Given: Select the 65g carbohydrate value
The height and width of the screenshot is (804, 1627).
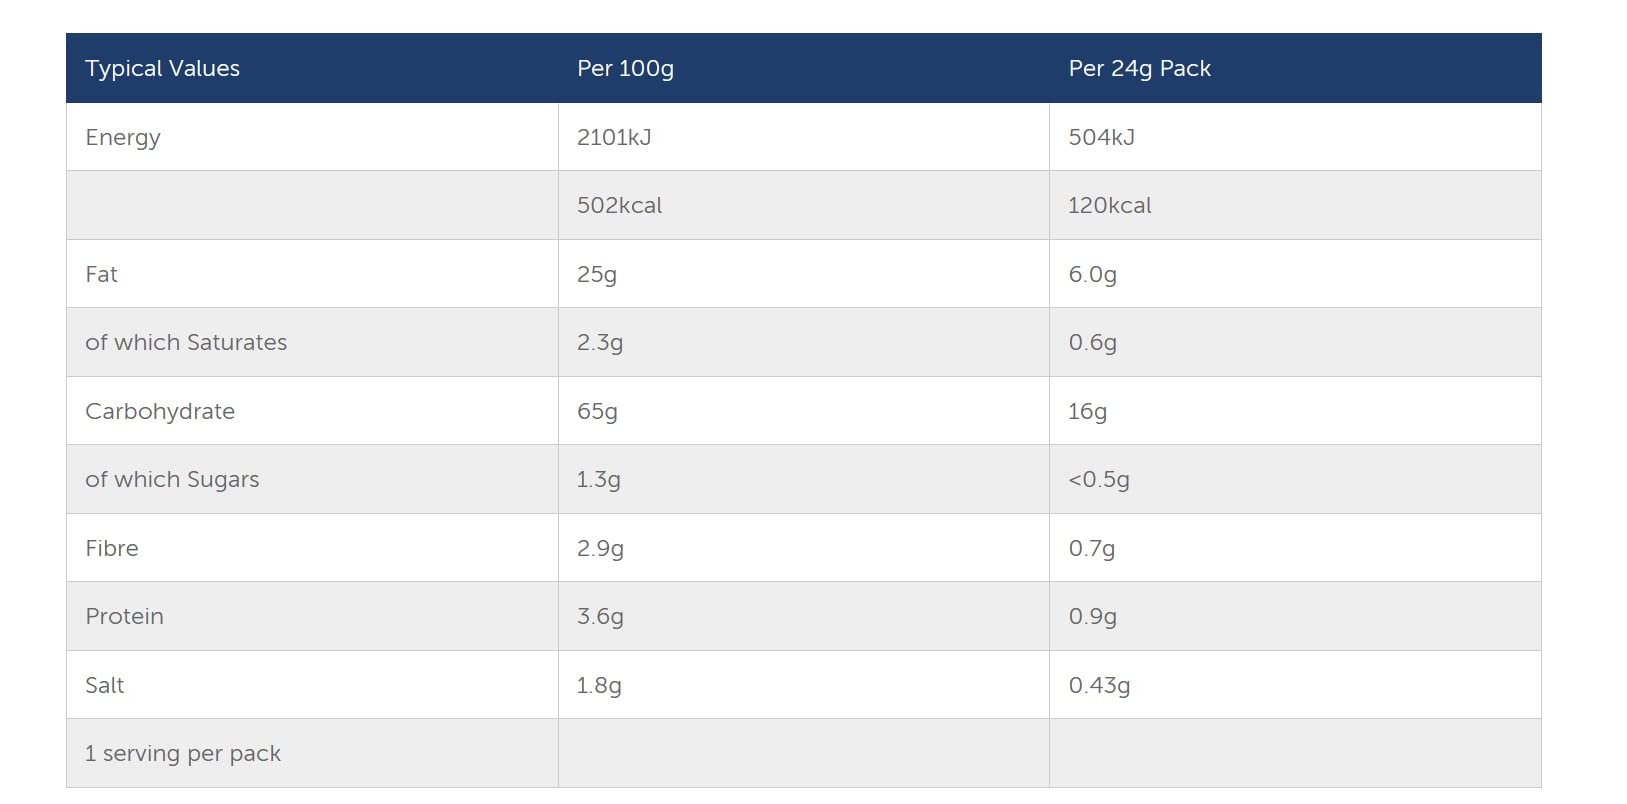Looking at the screenshot, I should (597, 412).
